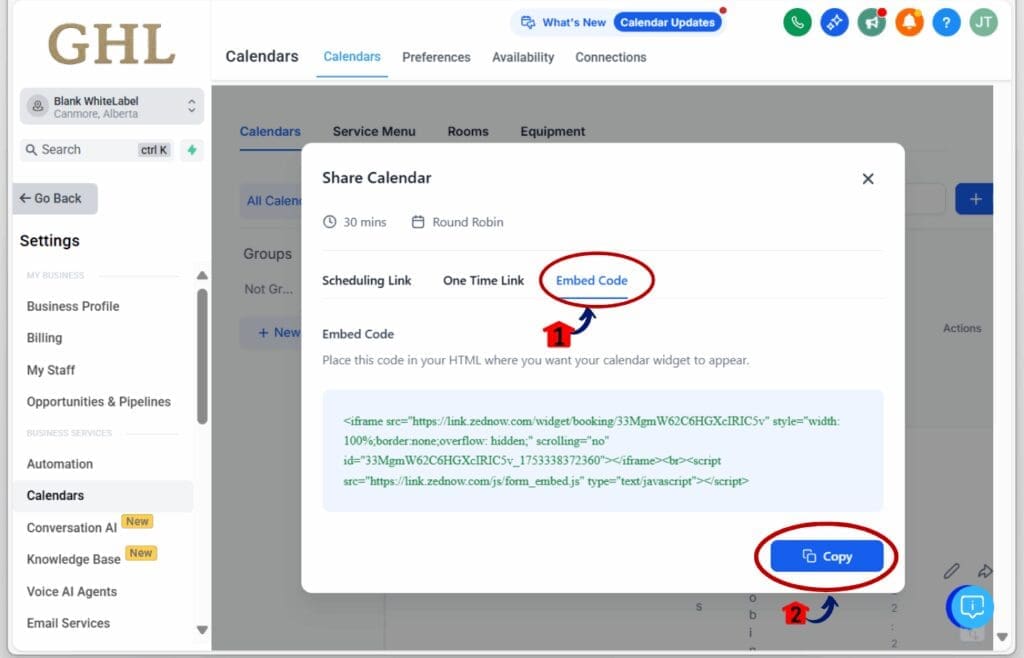Click the pencil edit icon in calendar row

click(x=952, y=571)
